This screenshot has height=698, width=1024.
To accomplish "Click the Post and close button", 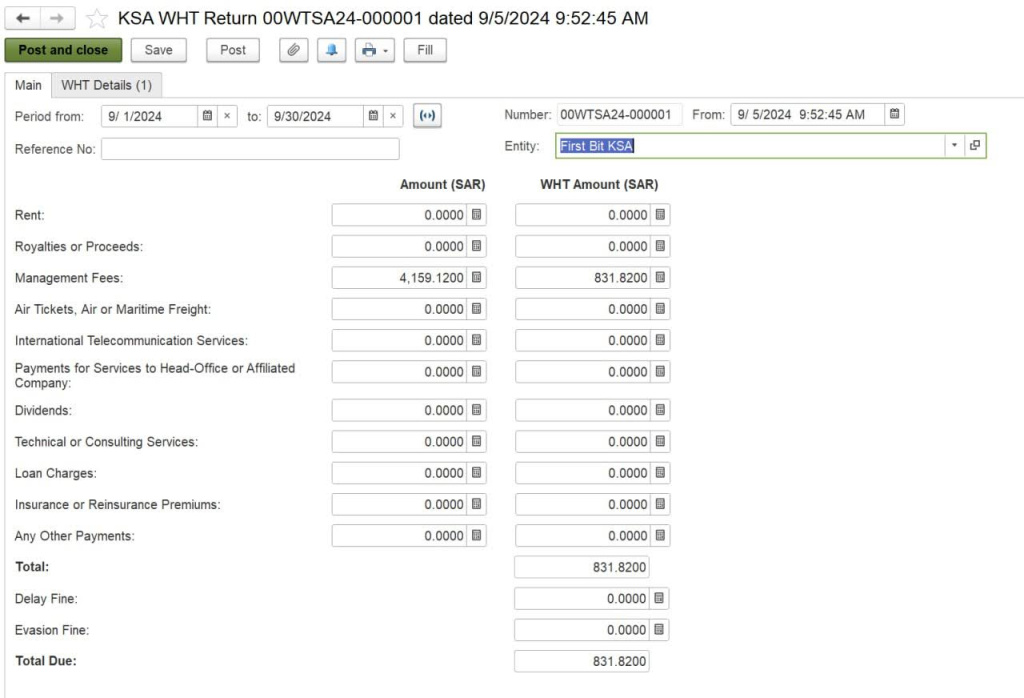I will click(x=62, y=50).
